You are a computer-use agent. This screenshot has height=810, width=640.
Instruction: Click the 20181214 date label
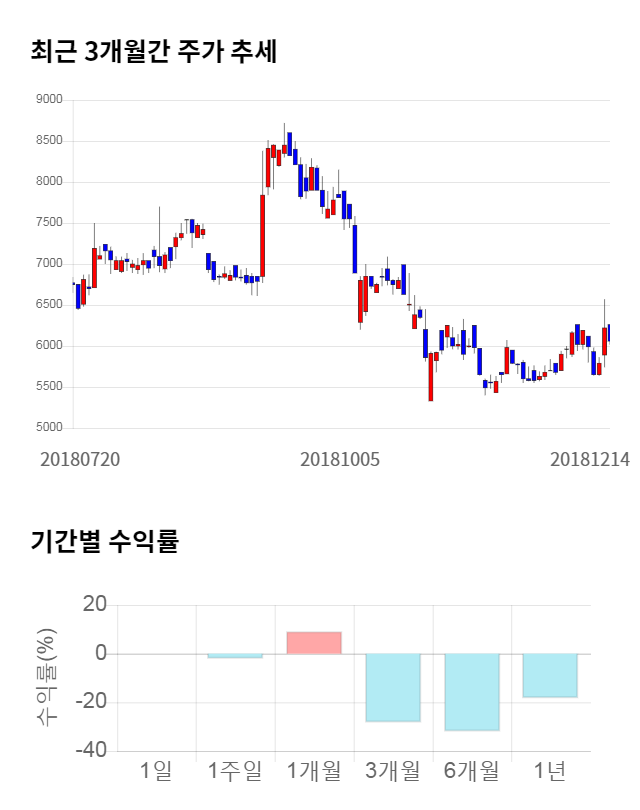pos(590,459)
